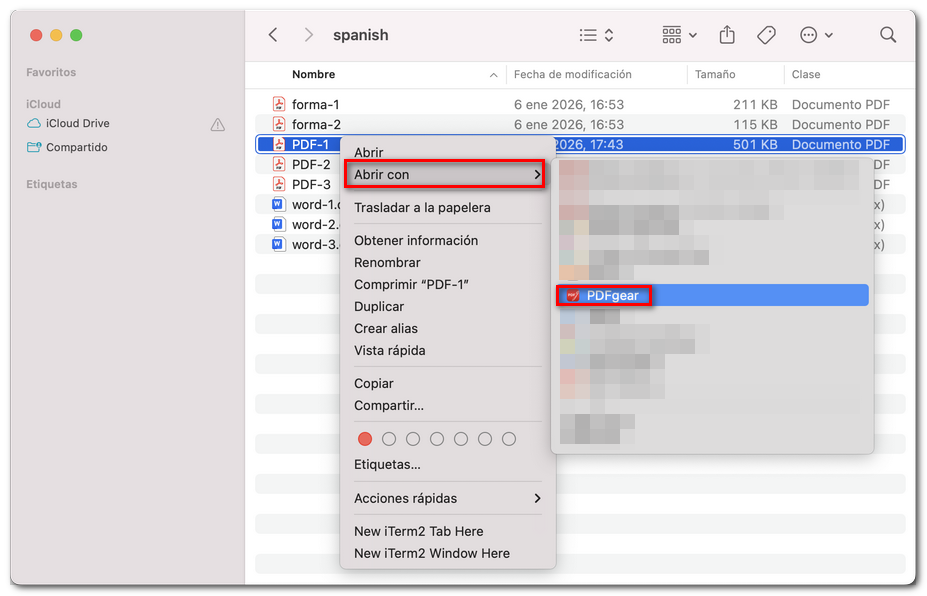
Task: Open the Share icon in the Finder toolbar
Action: tap(727, 34)
